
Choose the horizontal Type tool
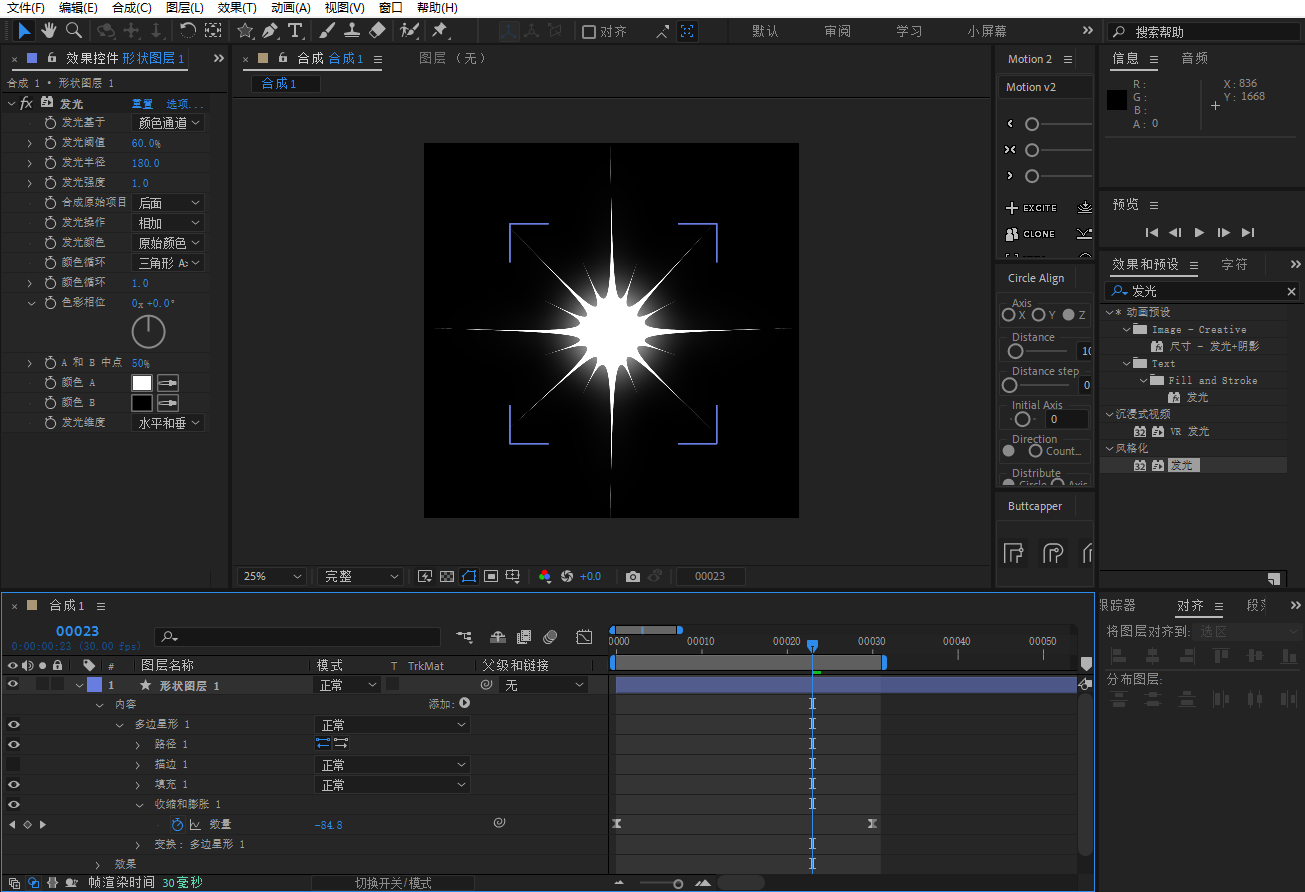pyautogui.click(x=295, y=31)
